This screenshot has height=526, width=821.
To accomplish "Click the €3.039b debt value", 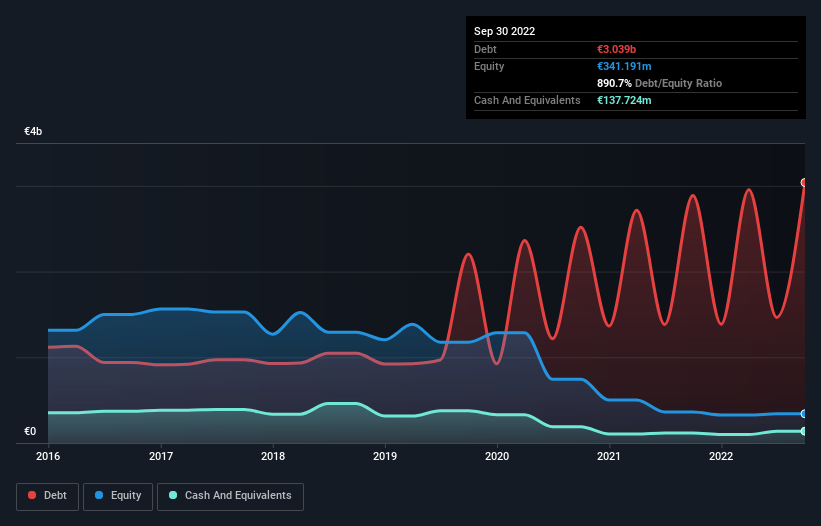I will 616,49.
